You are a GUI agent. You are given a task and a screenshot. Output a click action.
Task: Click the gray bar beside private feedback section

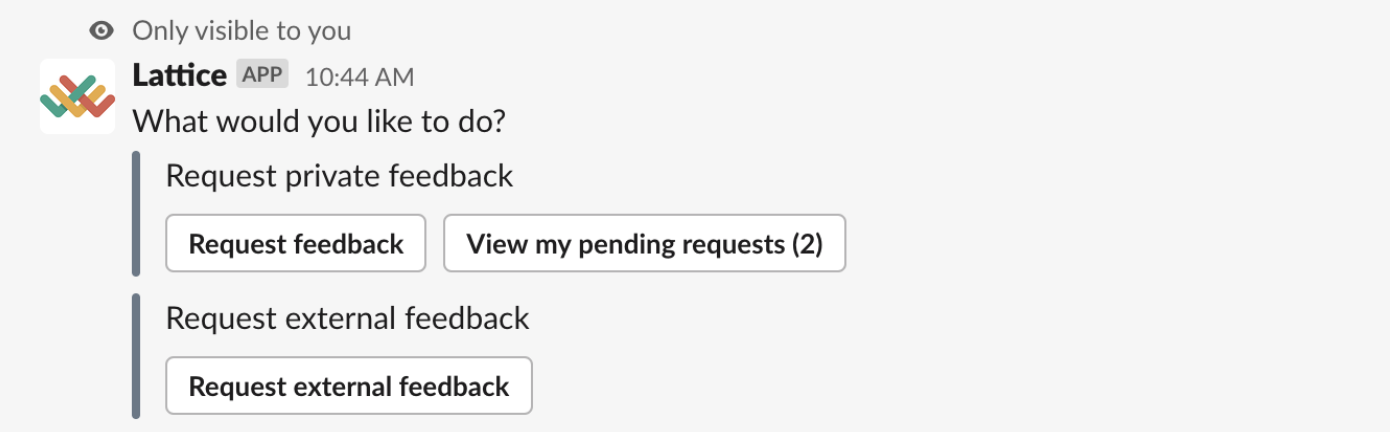click(136, 213)
